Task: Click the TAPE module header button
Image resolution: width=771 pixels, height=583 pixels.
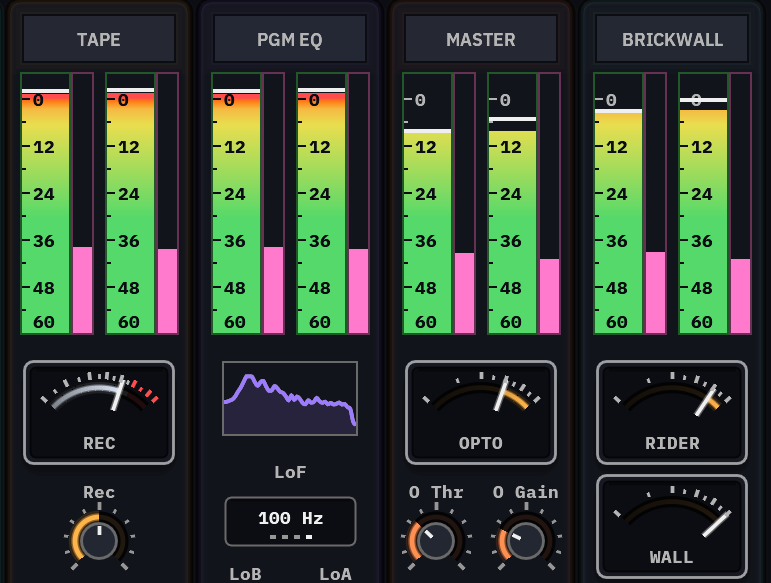Action: point(99,39)
